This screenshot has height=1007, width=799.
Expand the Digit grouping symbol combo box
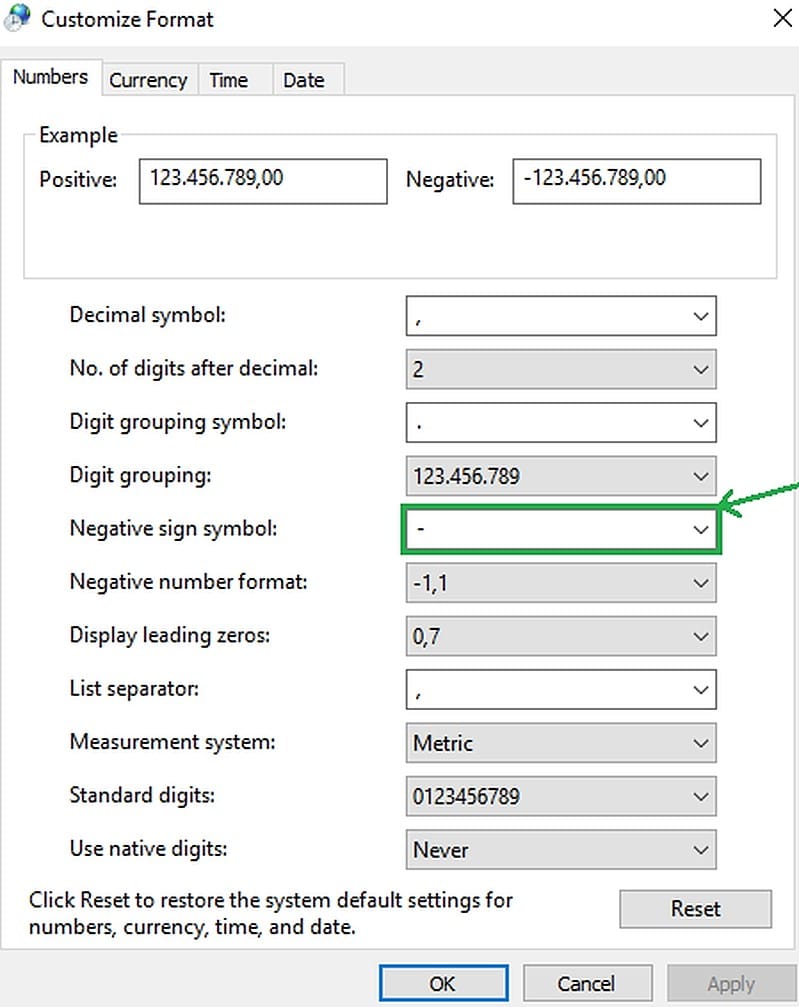[x=700, y=422]
